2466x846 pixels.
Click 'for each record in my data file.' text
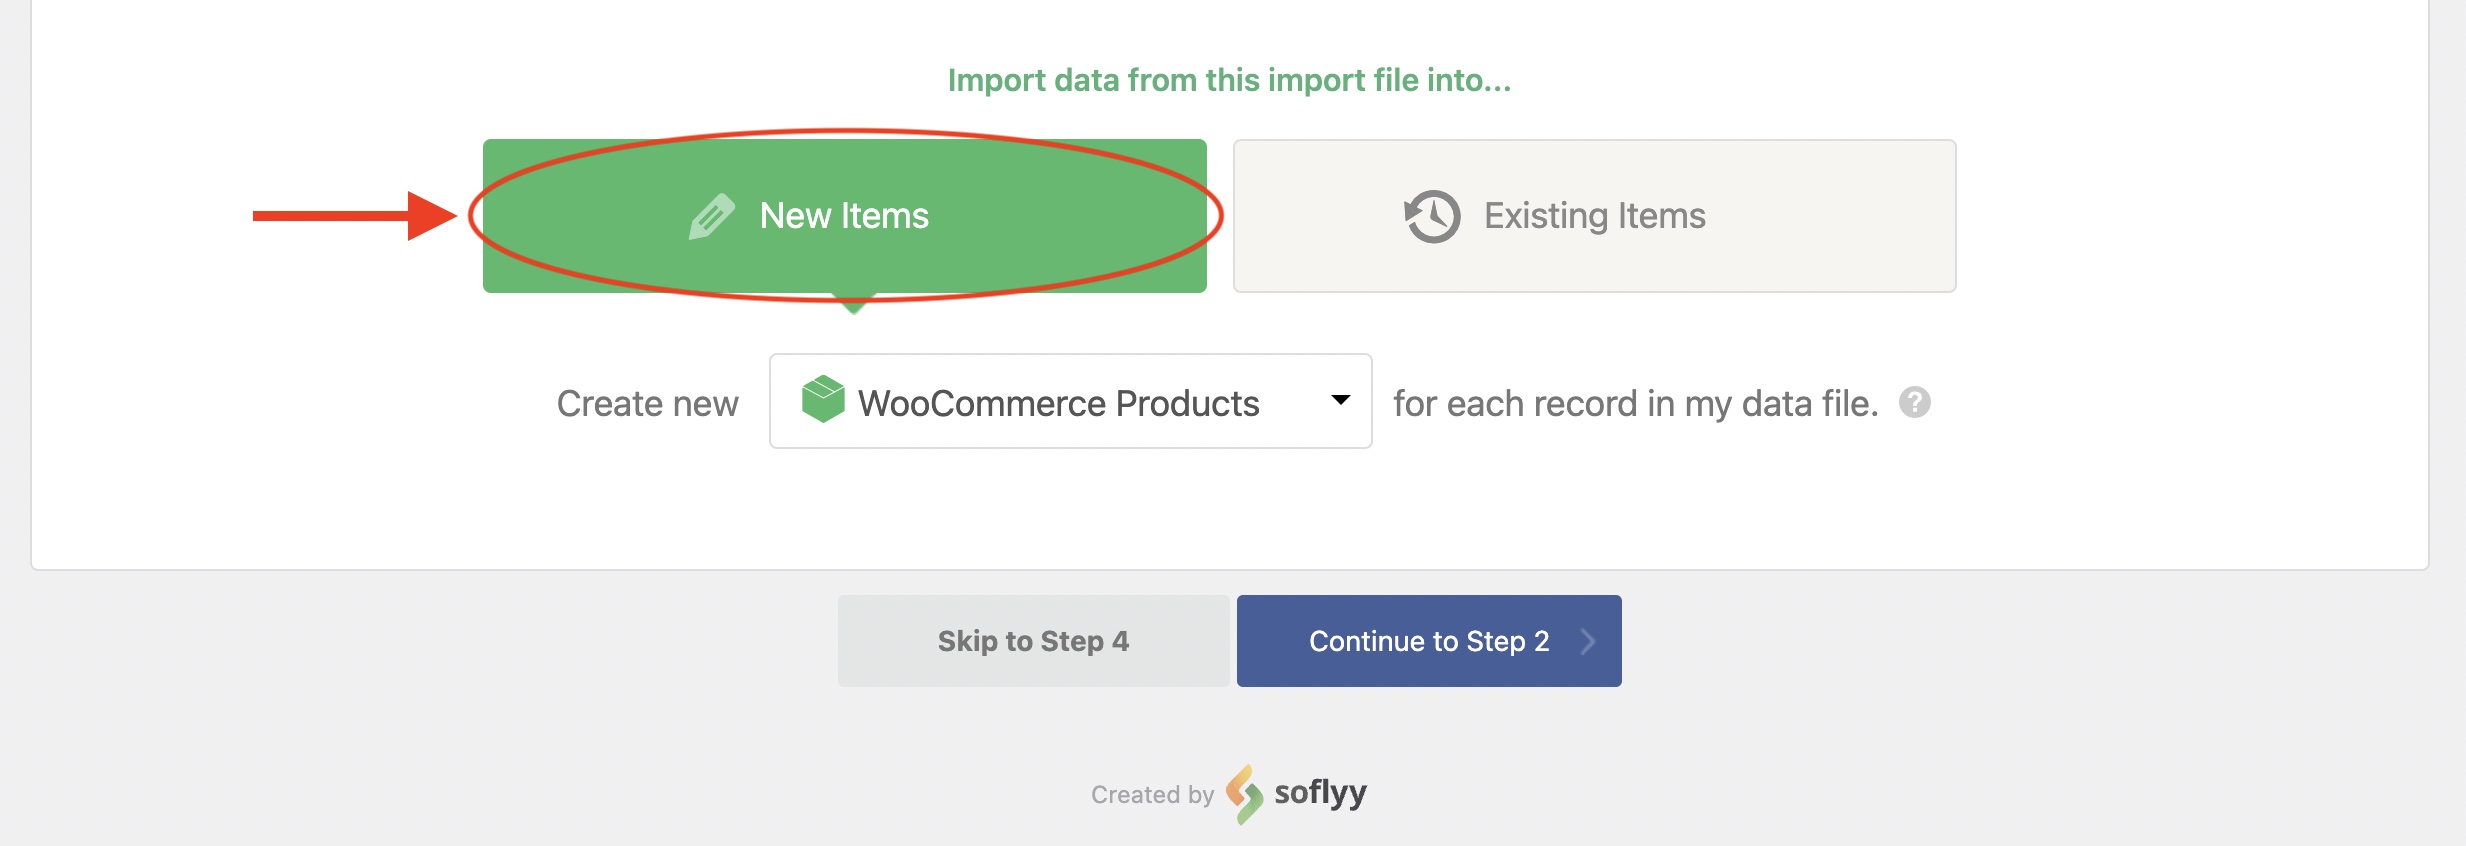(x=1635, y=403)
